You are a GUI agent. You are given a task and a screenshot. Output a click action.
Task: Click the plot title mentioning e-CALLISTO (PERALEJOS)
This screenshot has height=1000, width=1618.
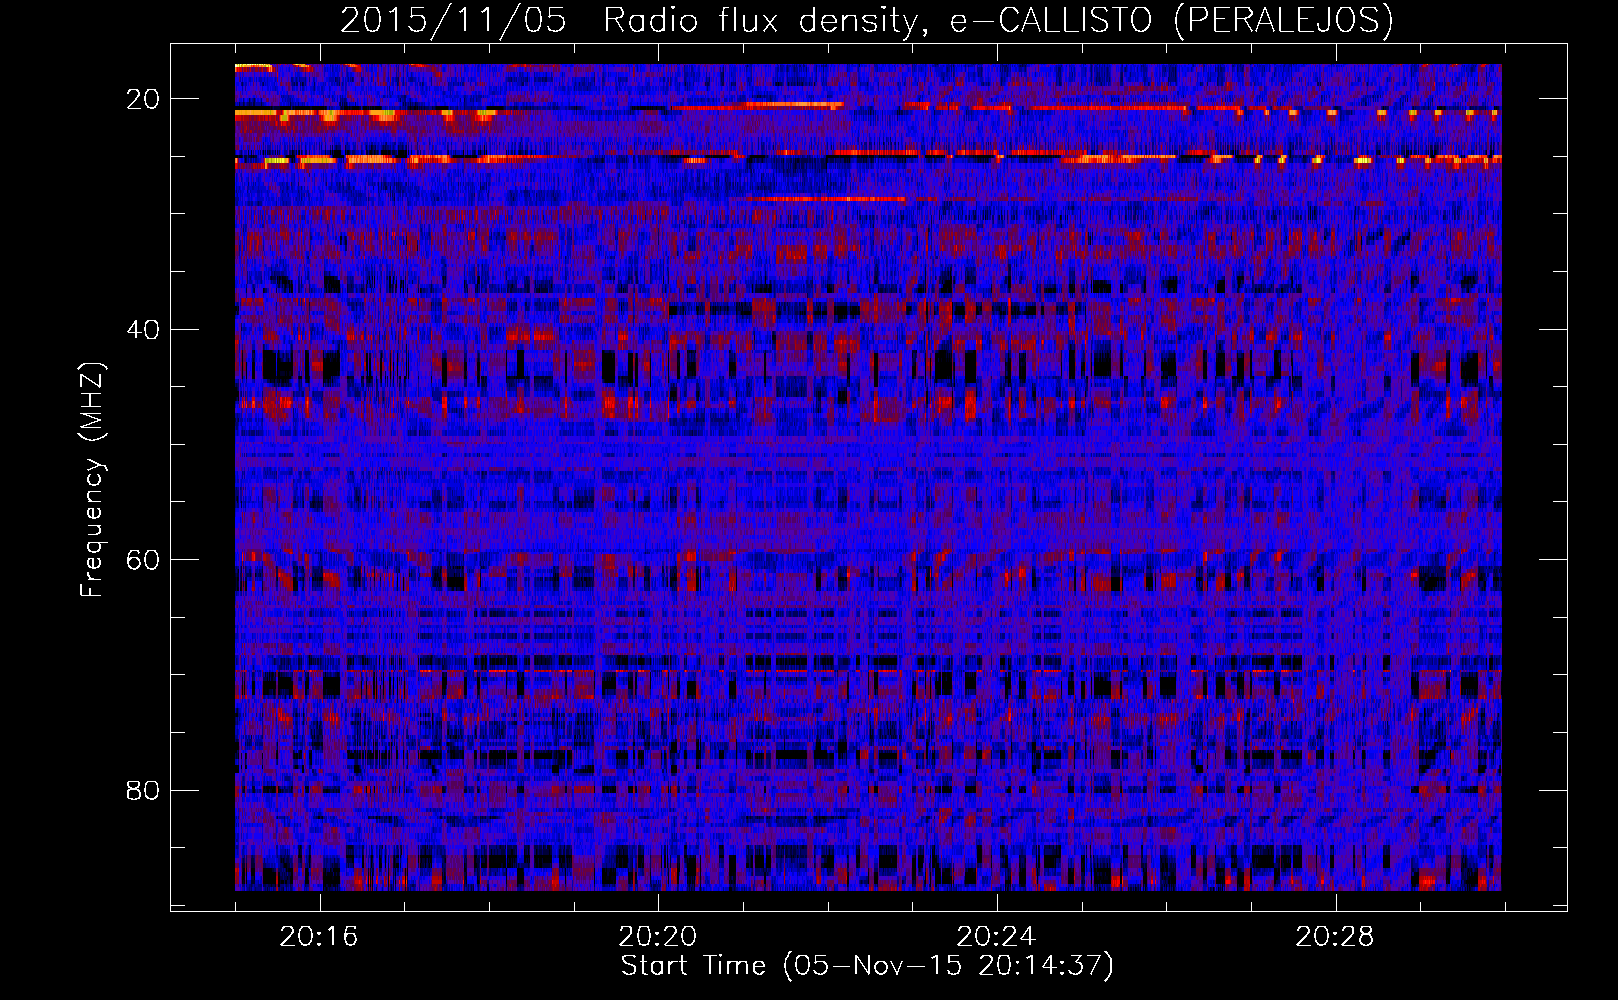point(866,20)
